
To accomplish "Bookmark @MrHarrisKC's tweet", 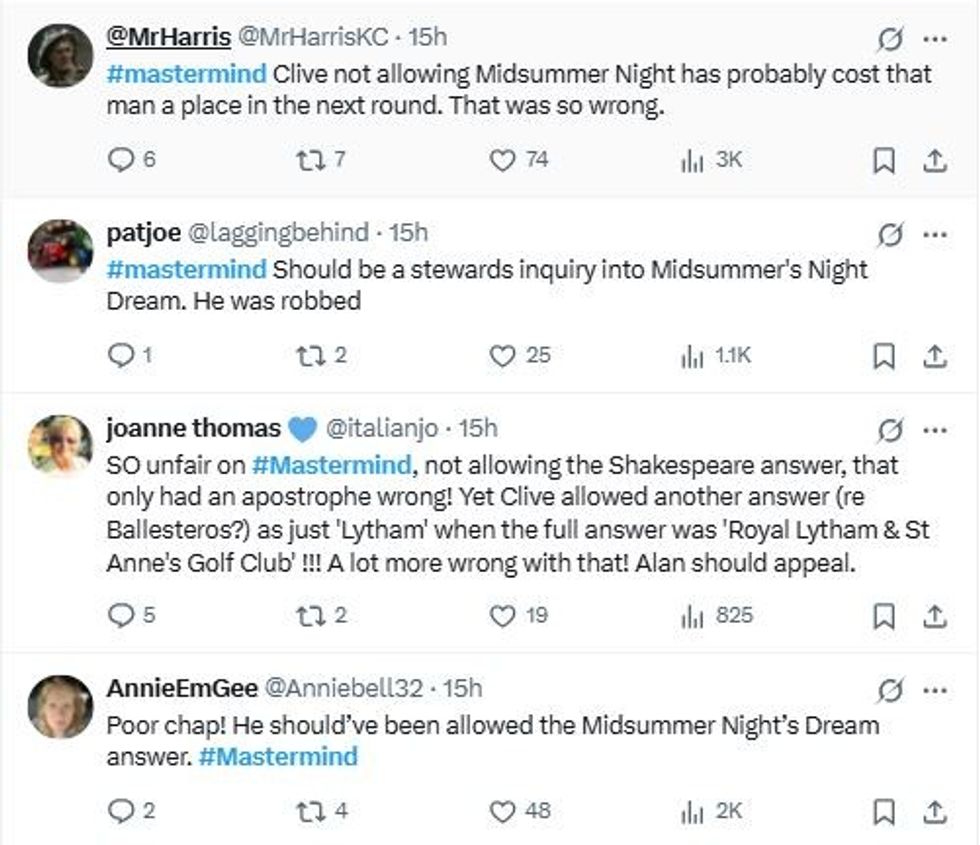I will 885,158.
